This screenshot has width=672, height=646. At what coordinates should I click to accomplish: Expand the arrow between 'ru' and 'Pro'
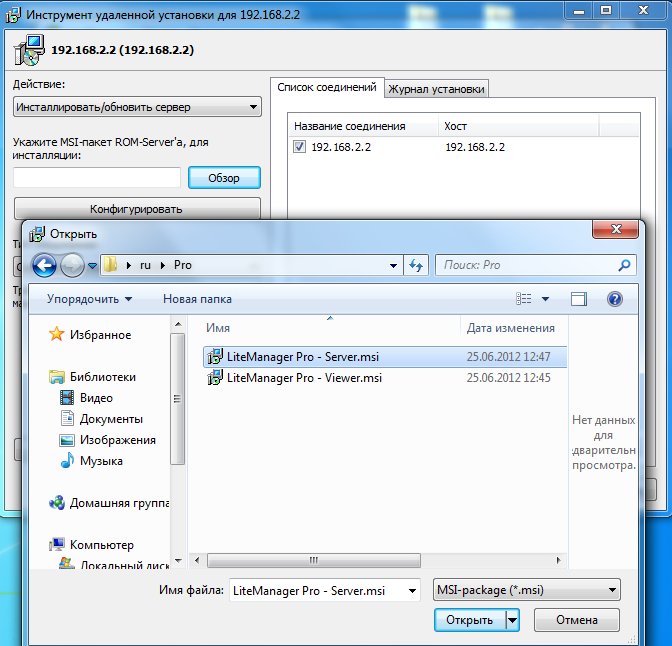click(163, 265)
